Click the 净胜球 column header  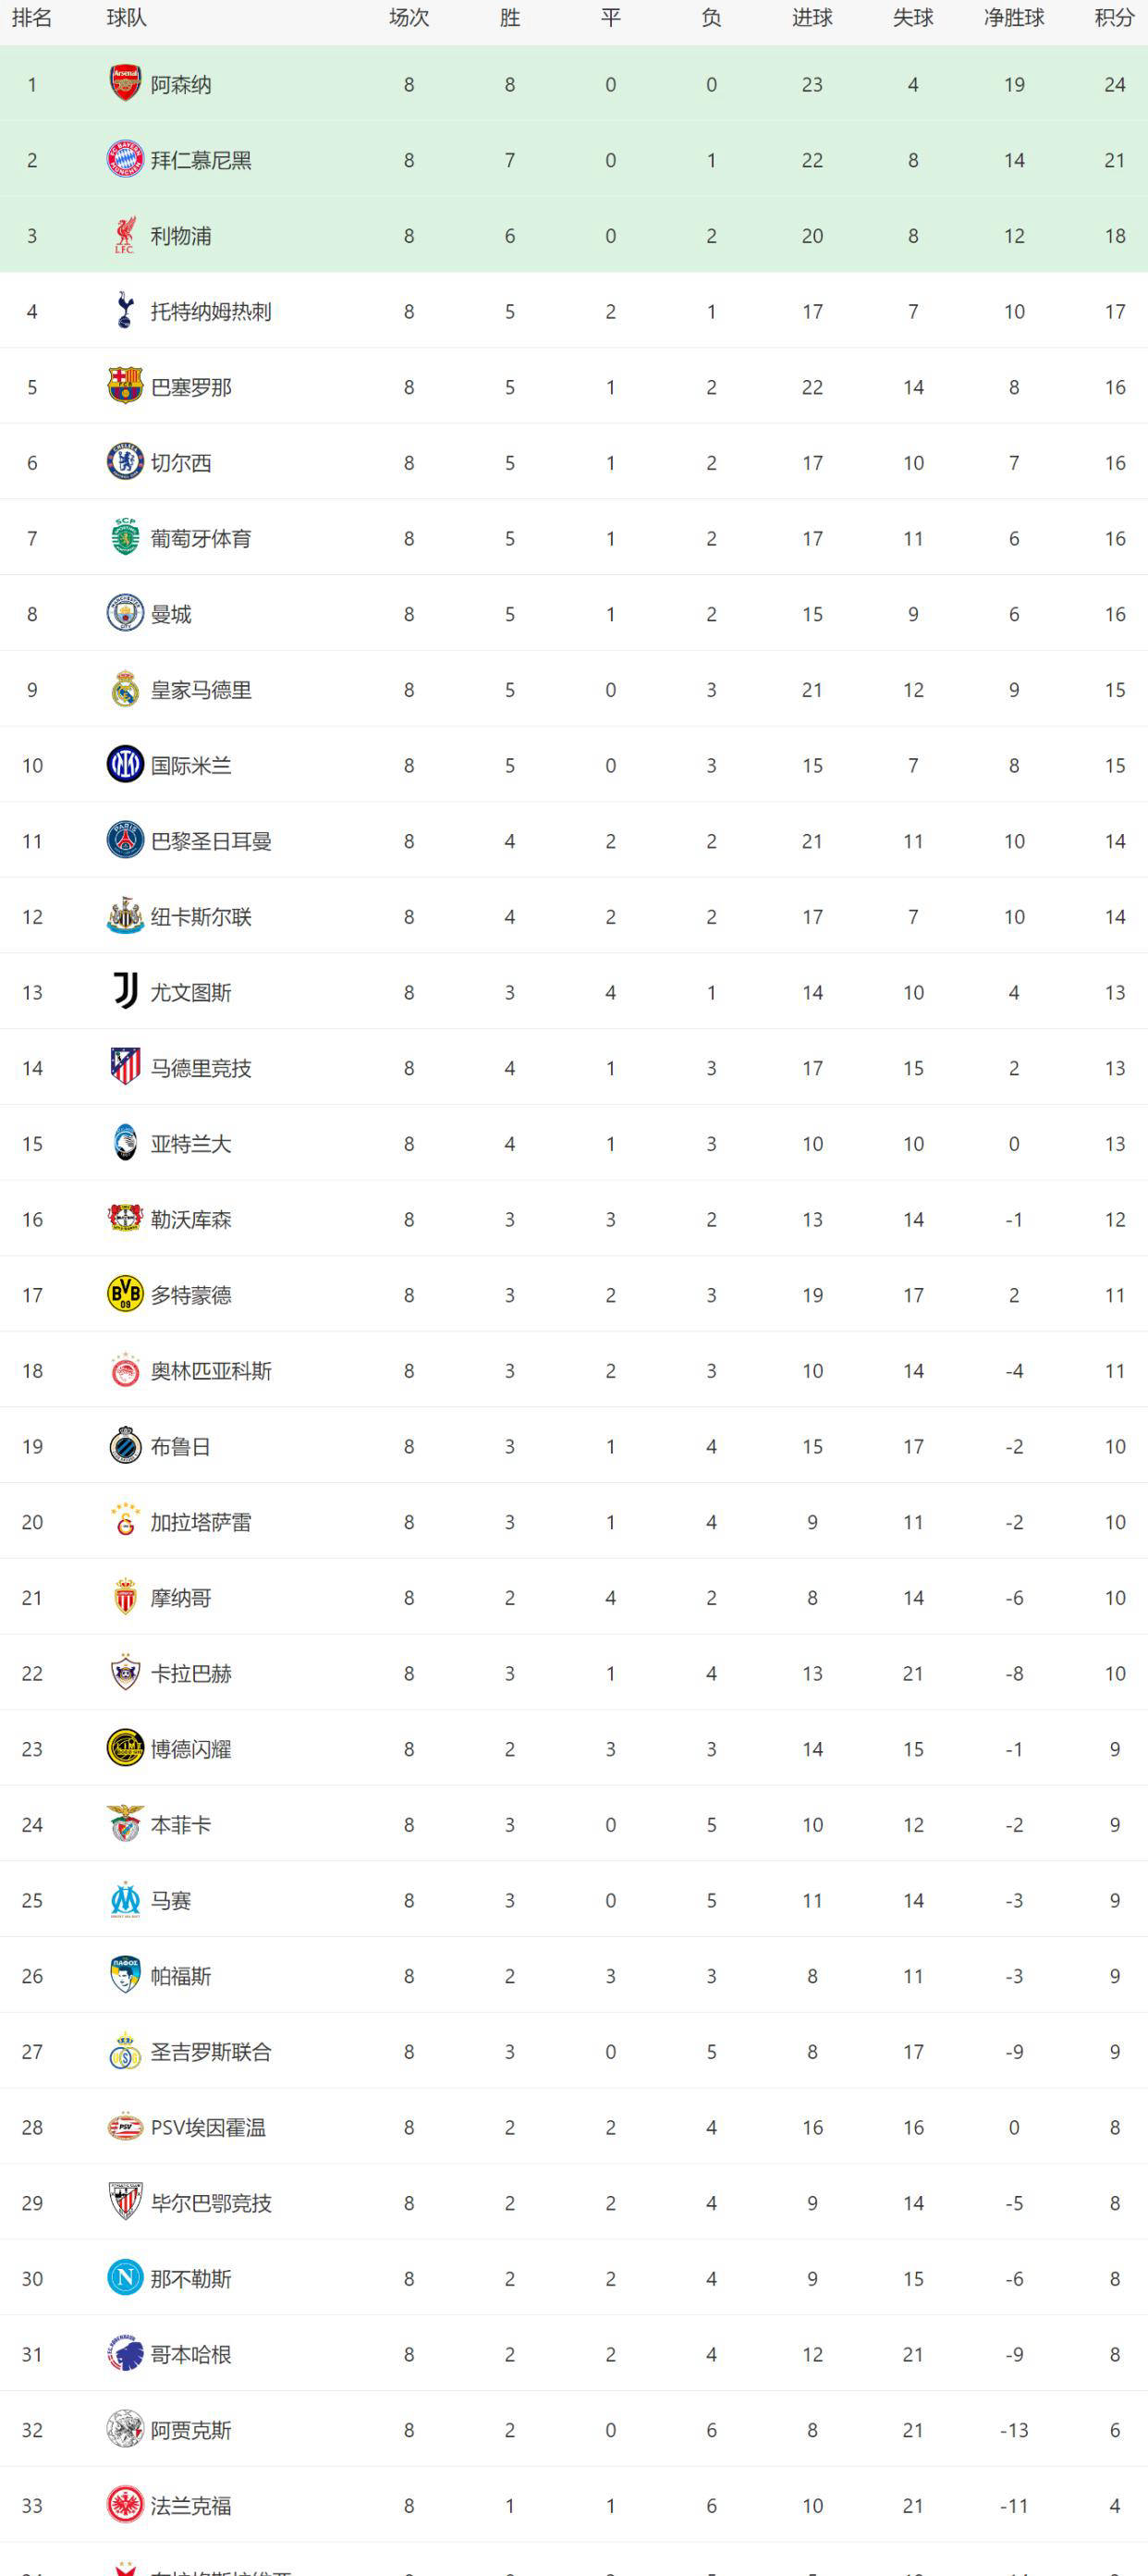click(x=1014, y=18)
